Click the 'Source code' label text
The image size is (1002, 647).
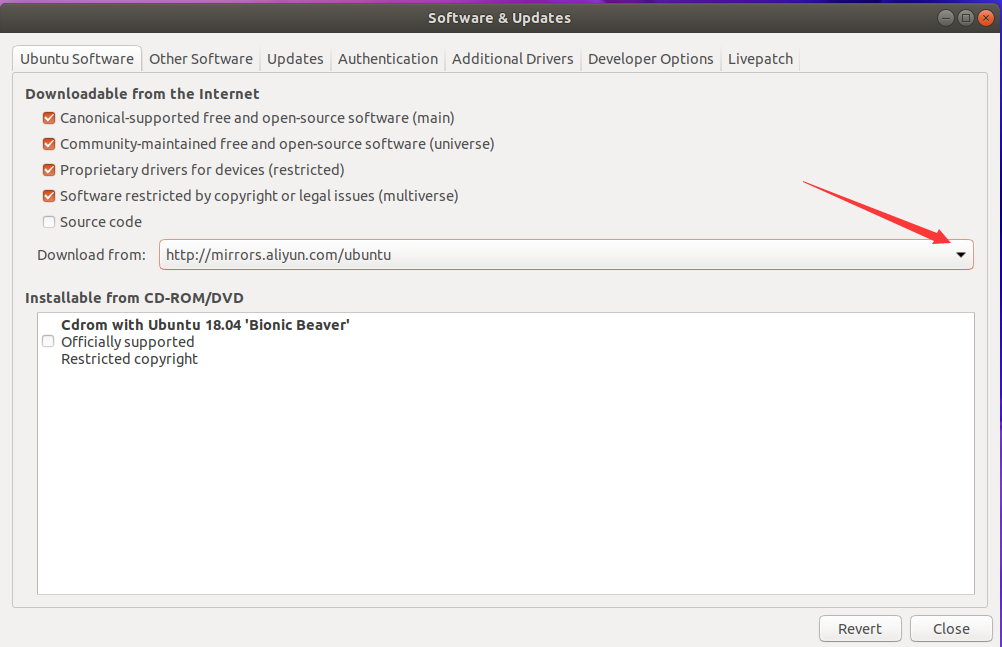(x=101, y=222)
